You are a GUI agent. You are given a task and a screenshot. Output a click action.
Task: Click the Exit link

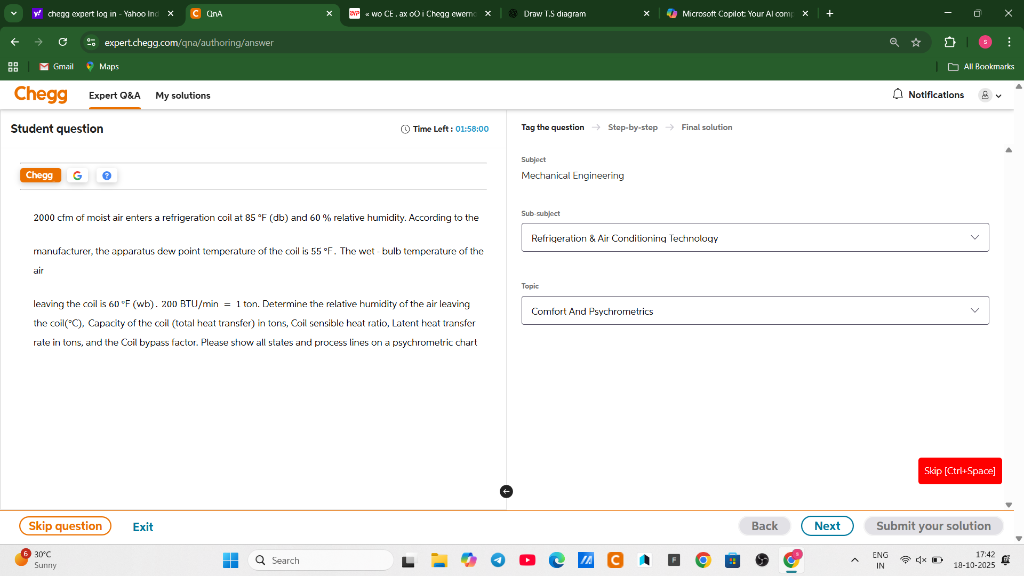click(142, 526)
